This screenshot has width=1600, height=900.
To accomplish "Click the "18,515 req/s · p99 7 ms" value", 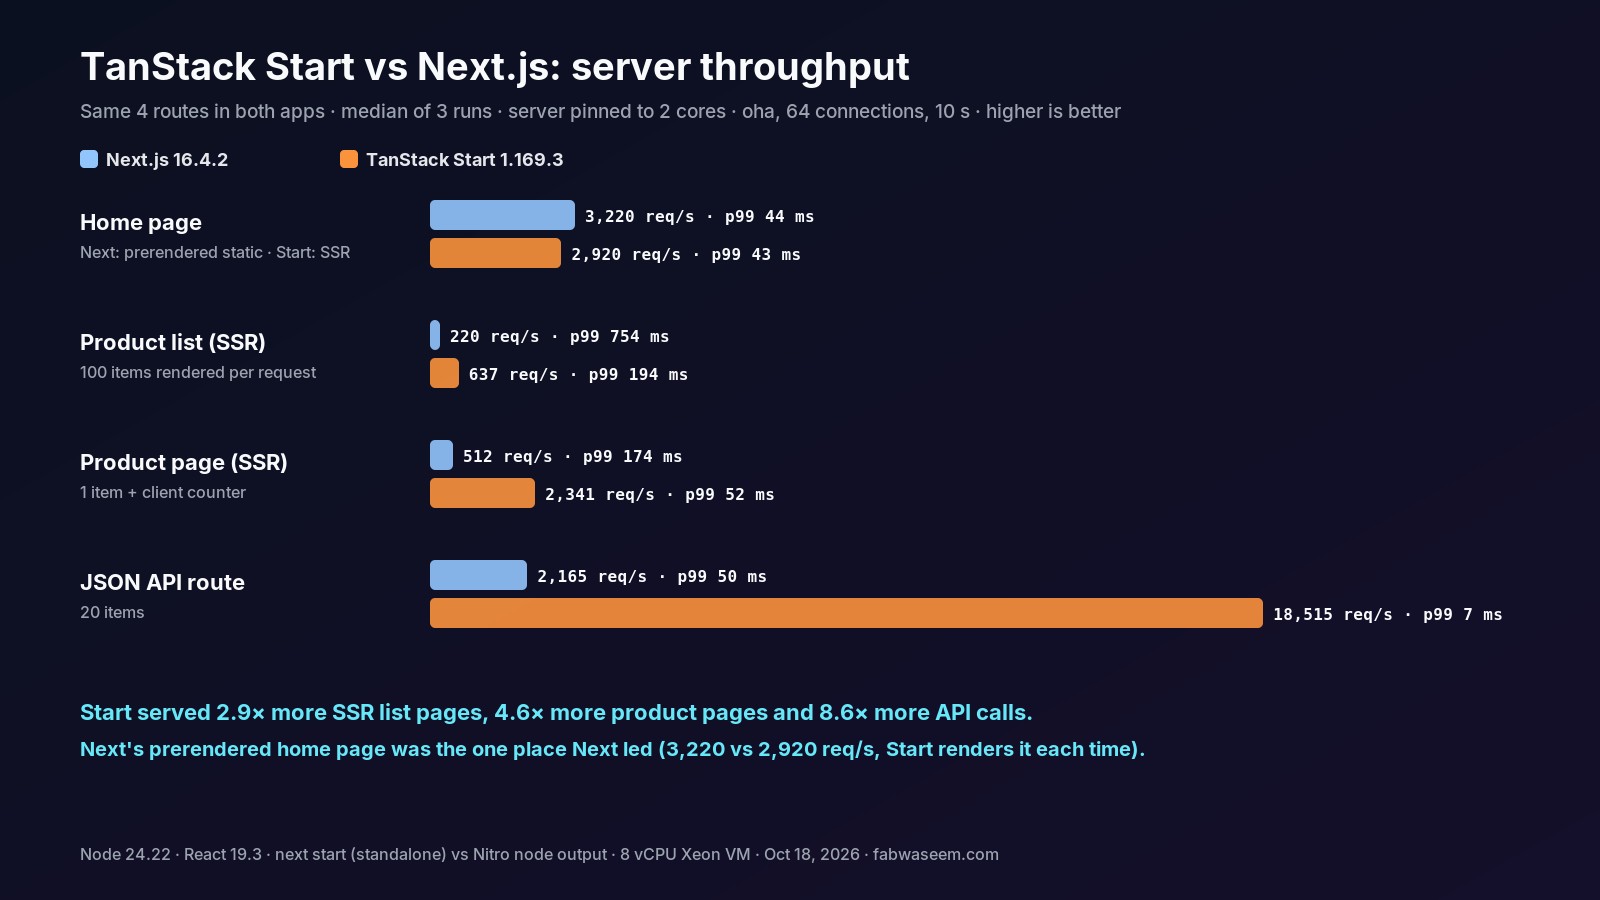I will tap(1388, 614).
